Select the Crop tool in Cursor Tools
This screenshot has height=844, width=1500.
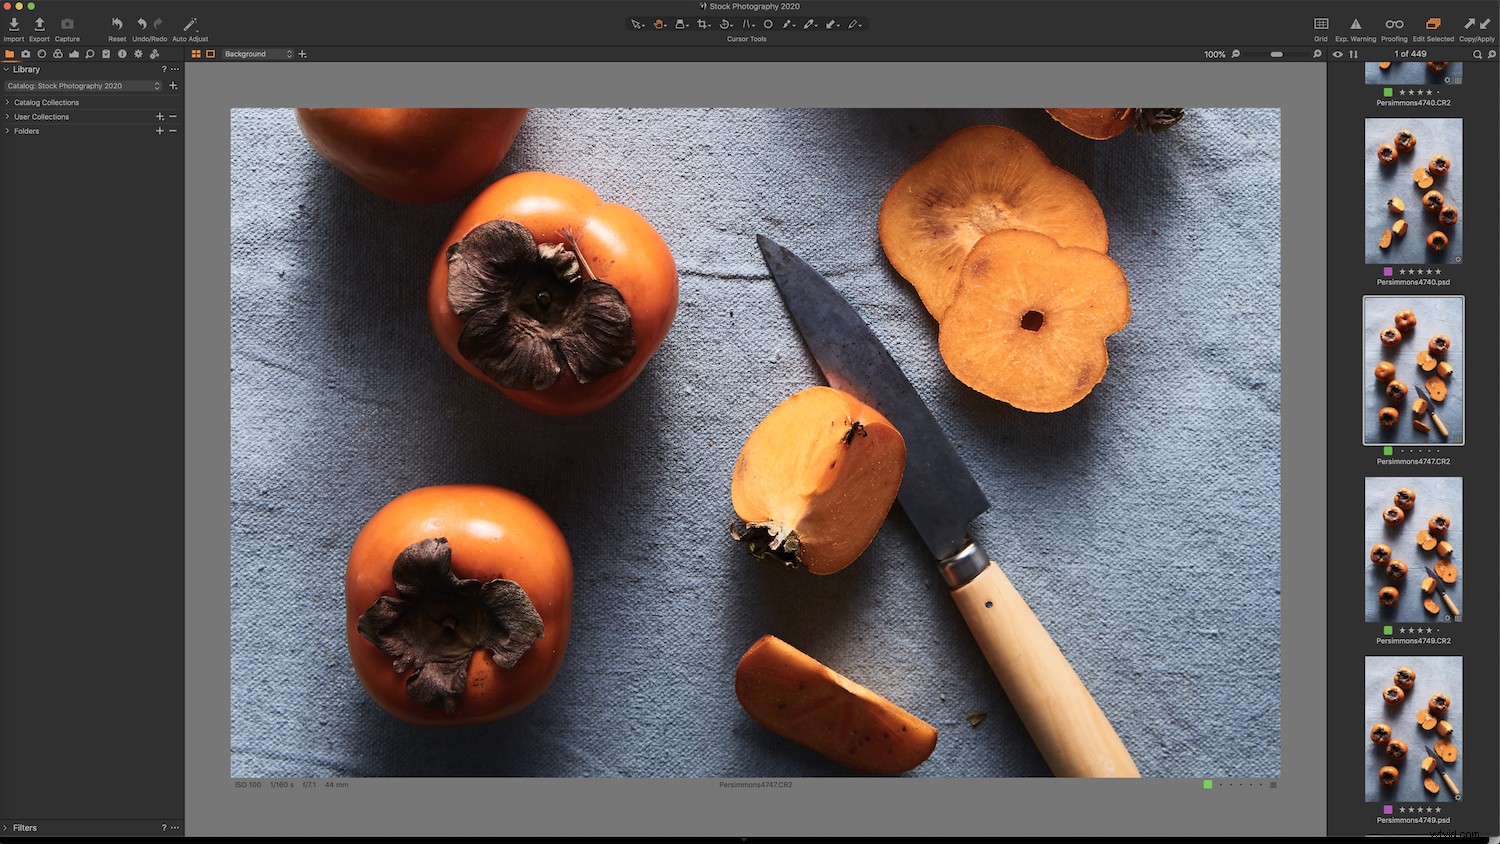click(702, 23)
